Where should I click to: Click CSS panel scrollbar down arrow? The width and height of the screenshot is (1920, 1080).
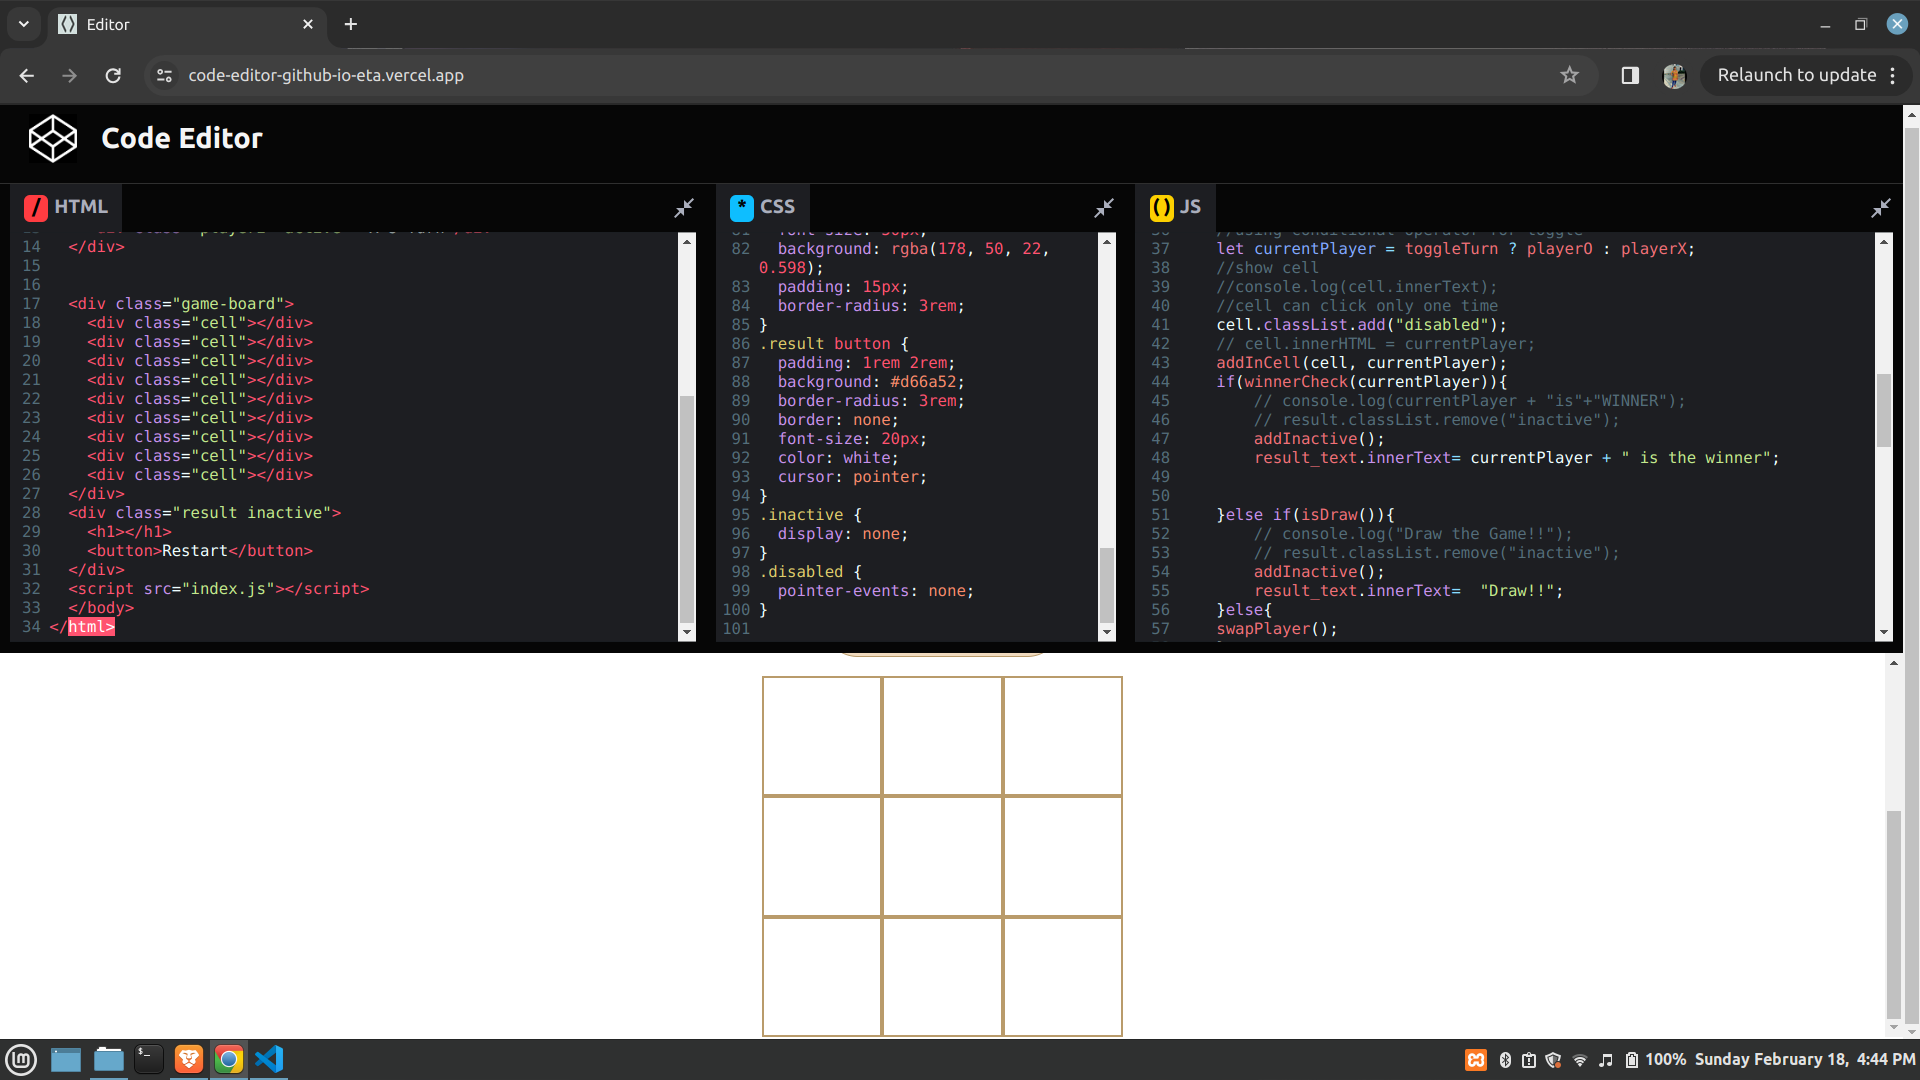pos(1107,633)
